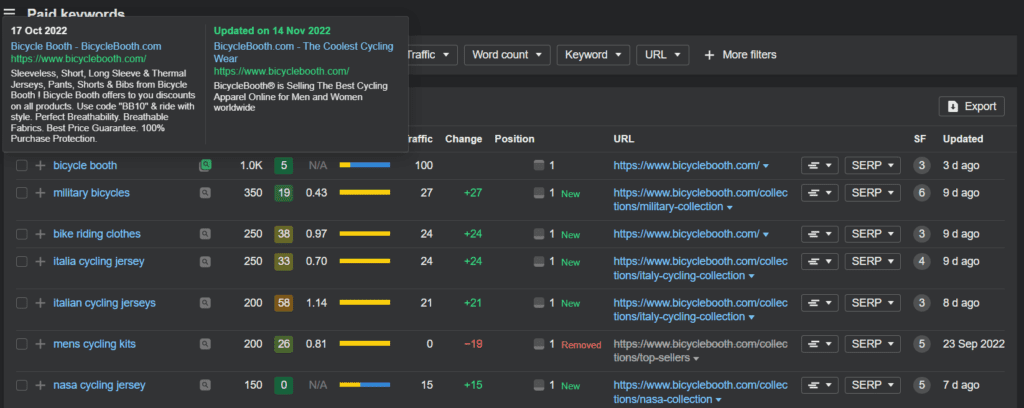
Task: Sort table by URL column header
Action: click(x=624, y=139)
